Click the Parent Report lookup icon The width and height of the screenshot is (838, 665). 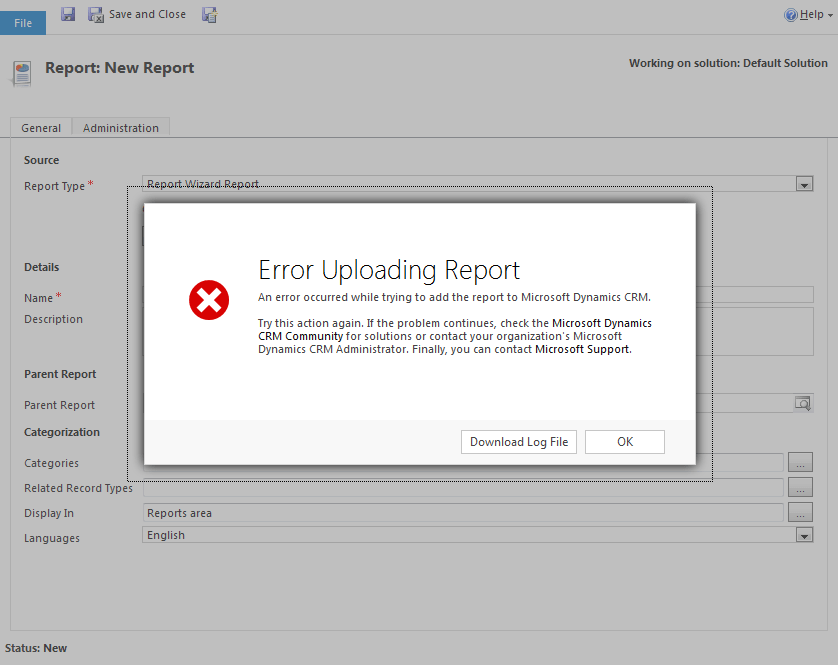tap(803, 404)
